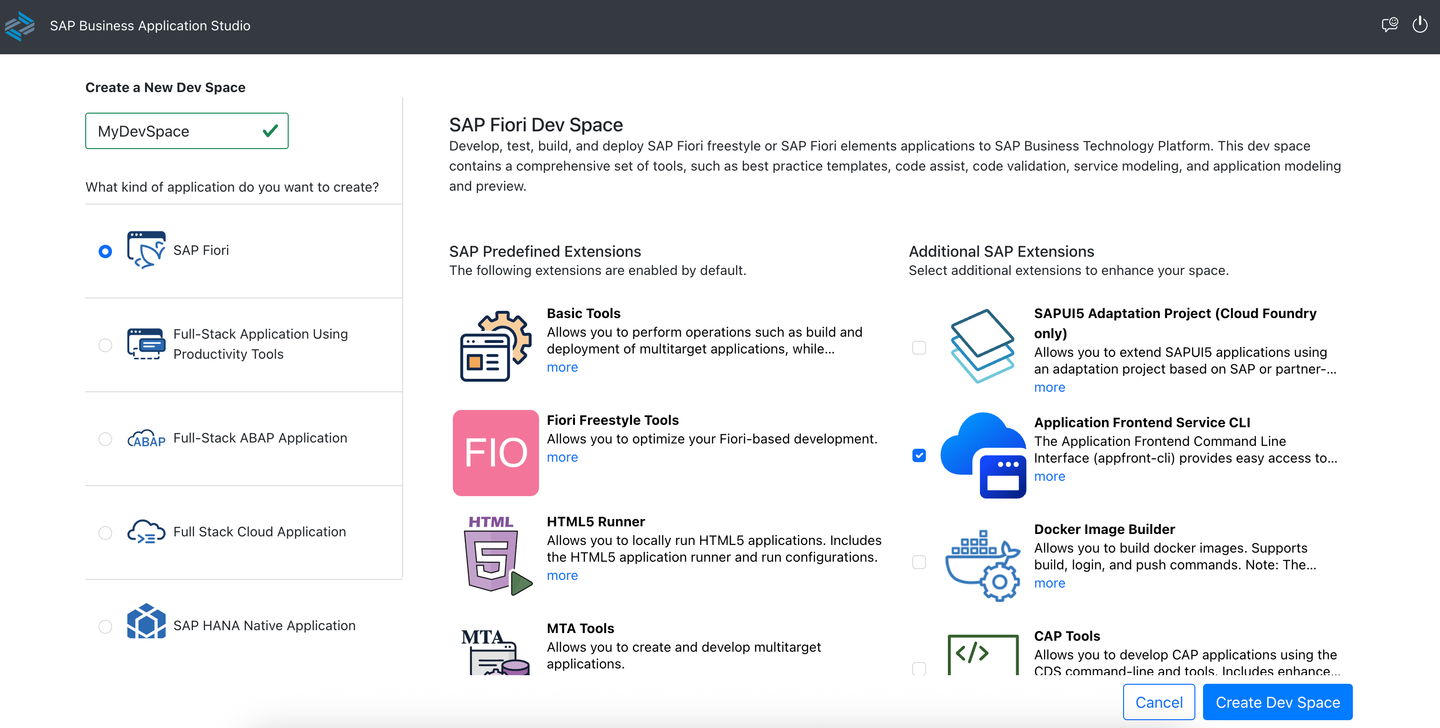Image resolution: width=1440 pixels, height=728 pixels.
Task: Click the MTA Tools title
Action: (x=581, y=629)
